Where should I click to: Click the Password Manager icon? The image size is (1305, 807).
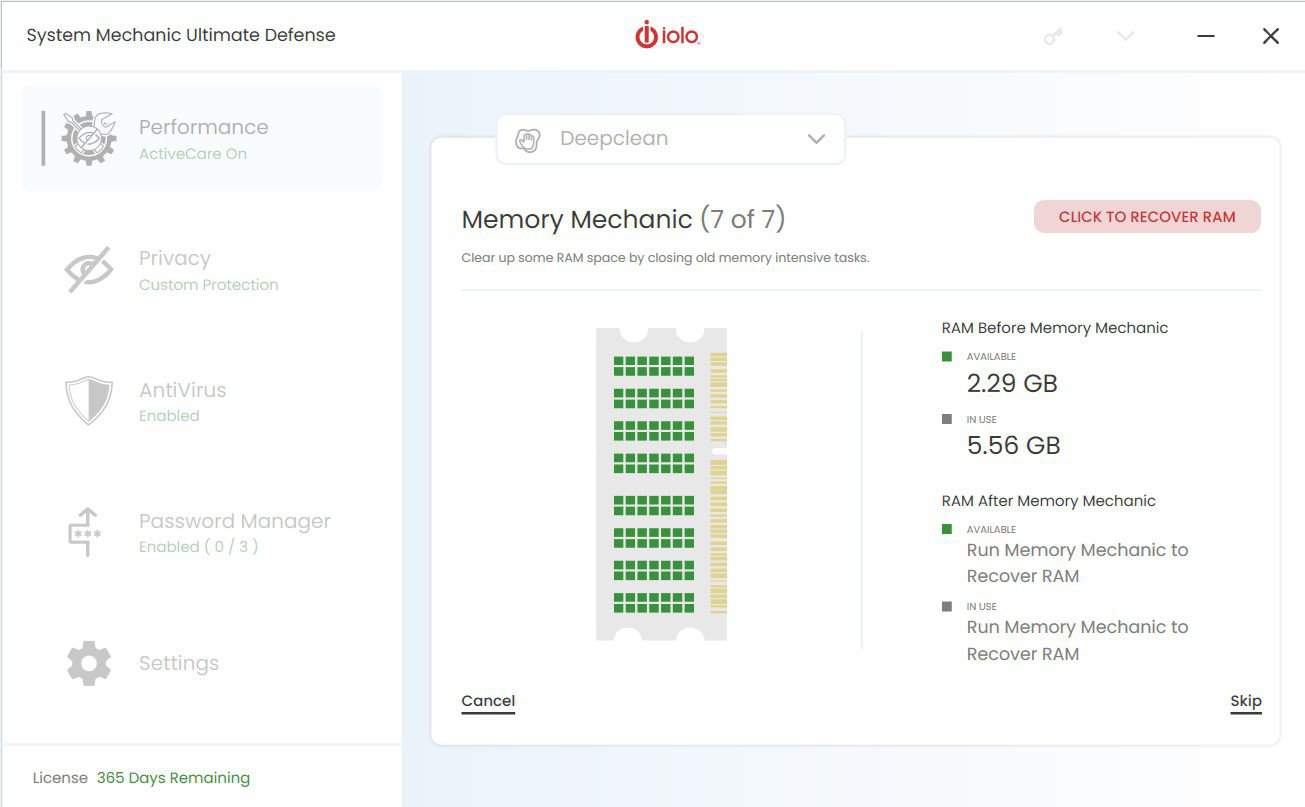[86, 532]
